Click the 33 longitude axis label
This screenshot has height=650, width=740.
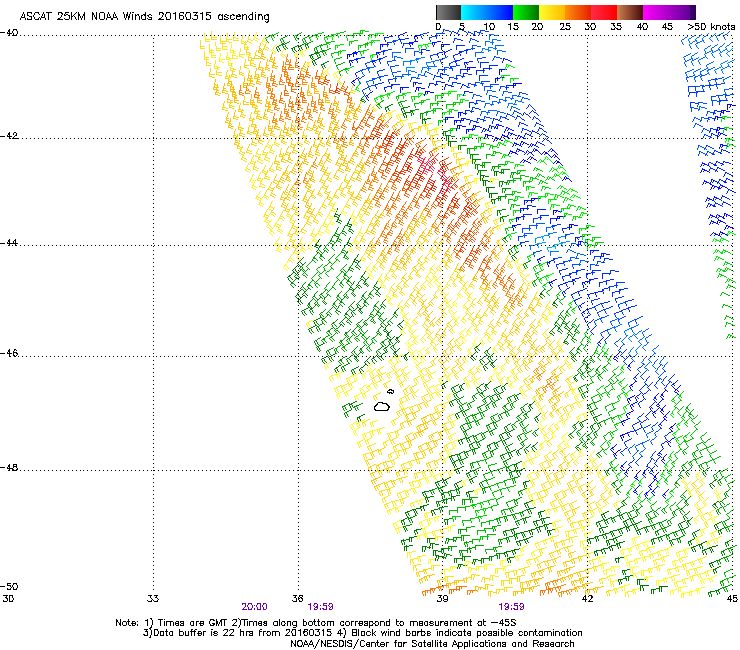[153, 599]
